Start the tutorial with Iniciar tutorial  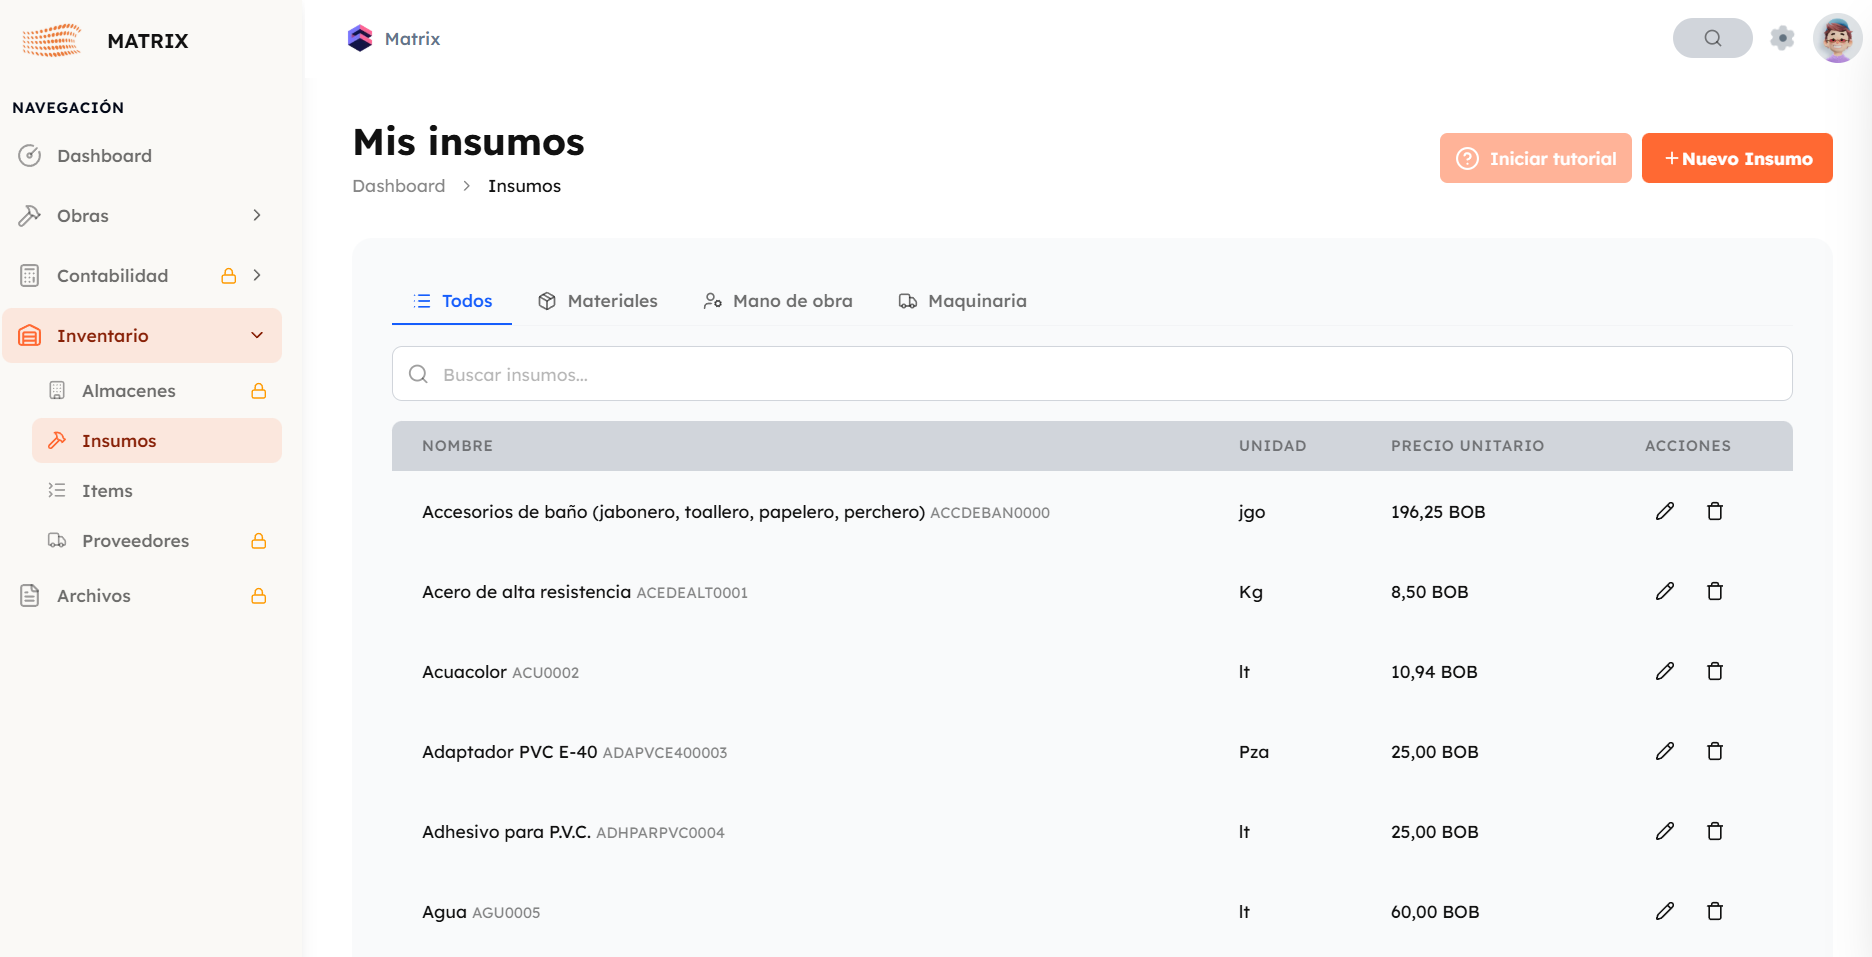coord(1535,158)
